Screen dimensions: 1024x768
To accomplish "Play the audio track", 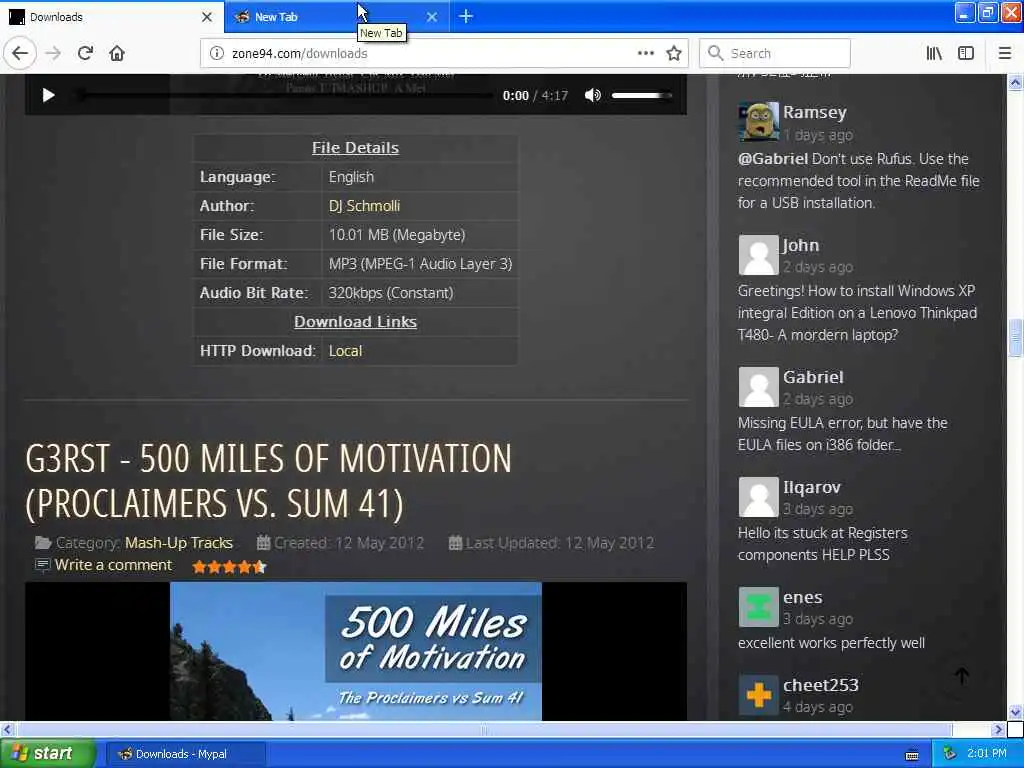I will point(48,95).
